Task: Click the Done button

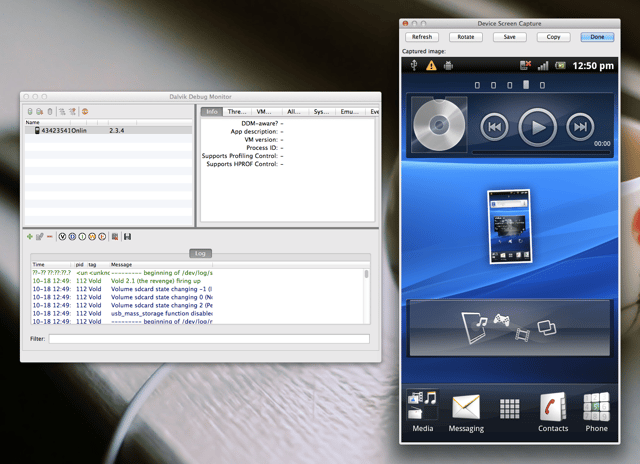Action: pyautogui.click(x=597, y=37)
